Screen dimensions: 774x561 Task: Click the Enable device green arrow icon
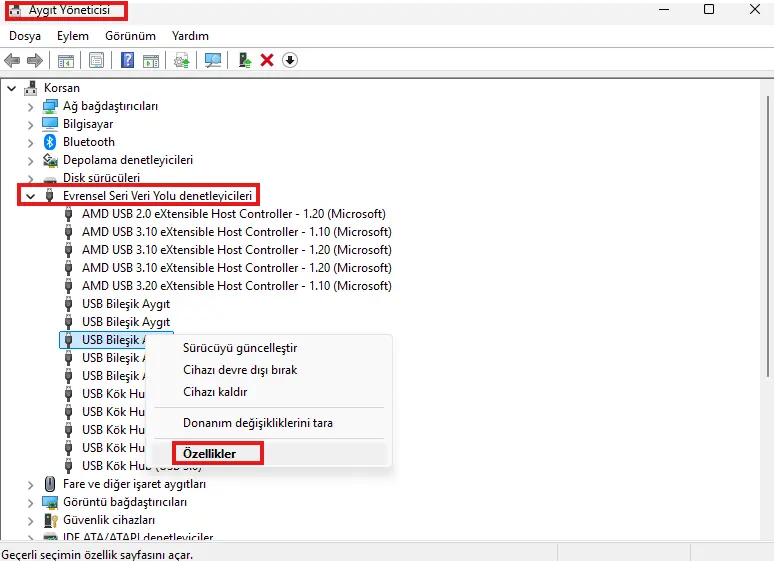click(244, 60)
